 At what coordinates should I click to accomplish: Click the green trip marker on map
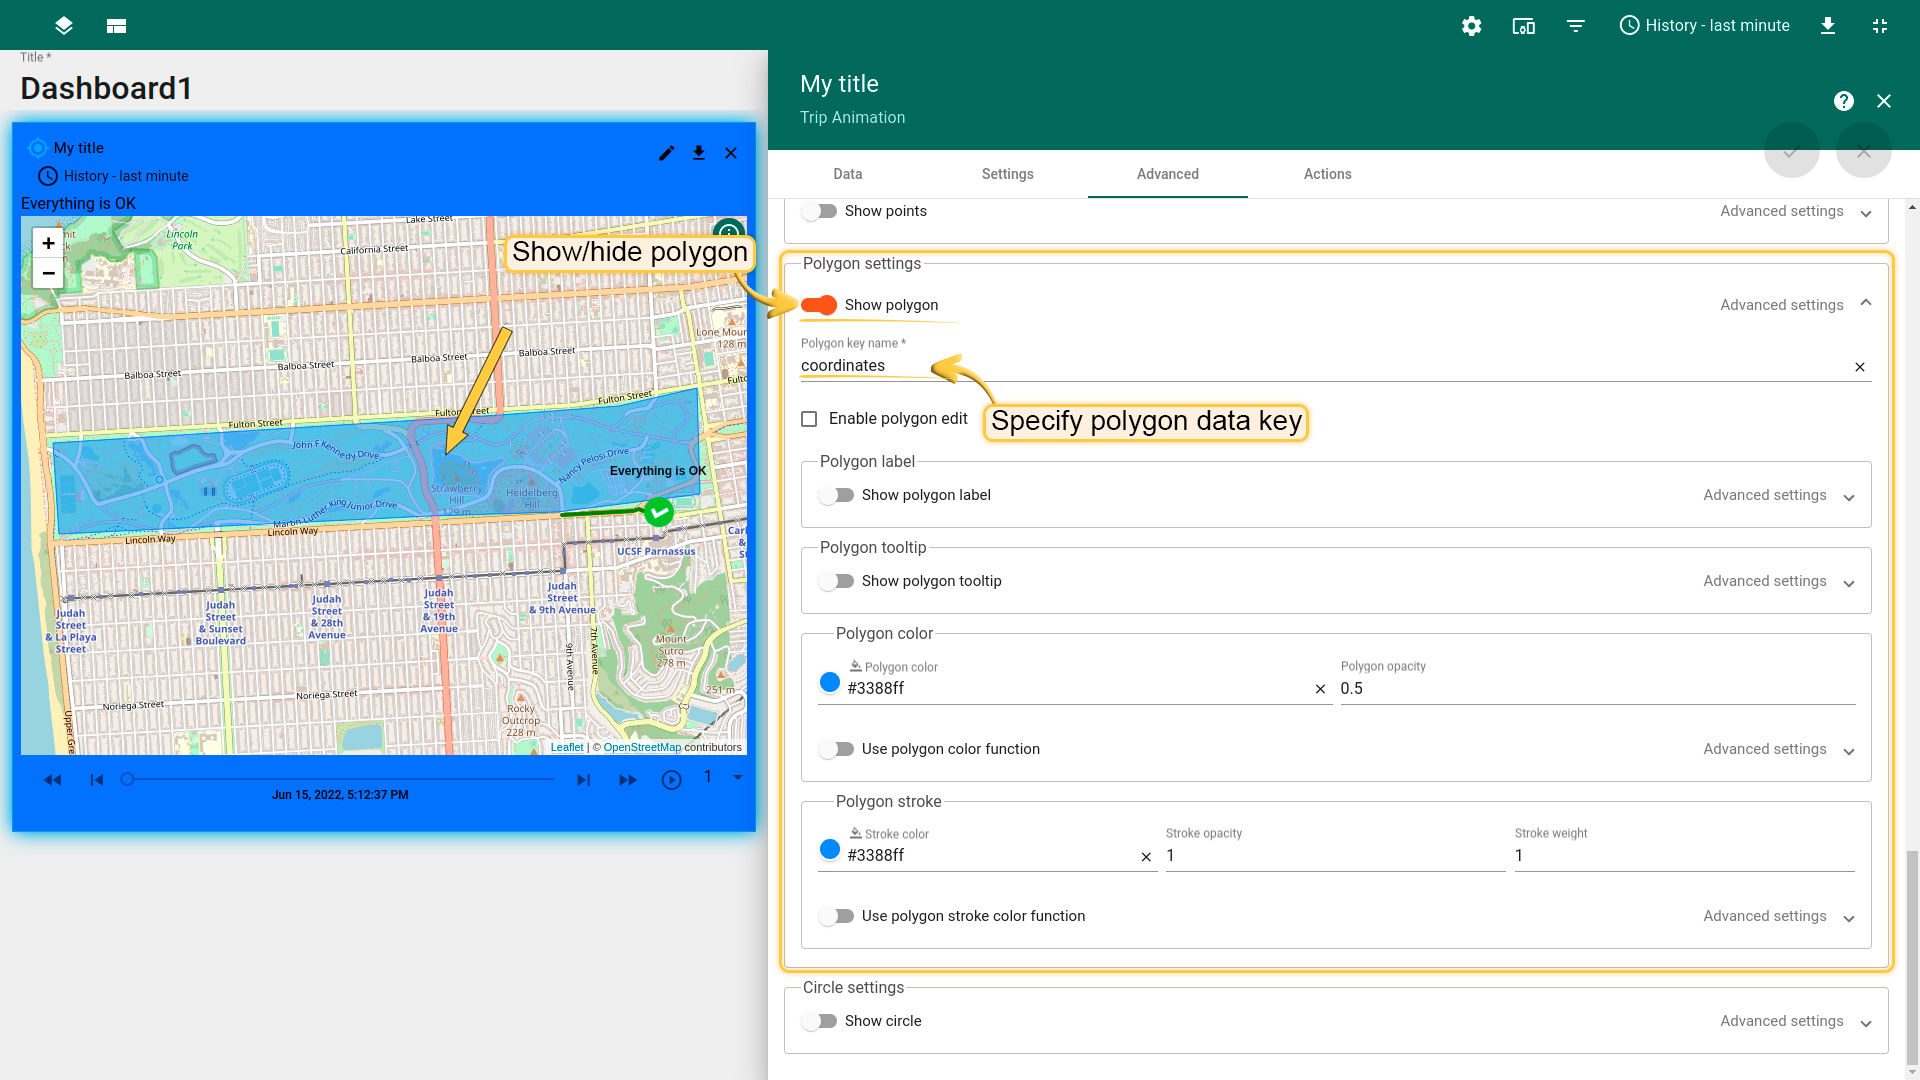658,512
